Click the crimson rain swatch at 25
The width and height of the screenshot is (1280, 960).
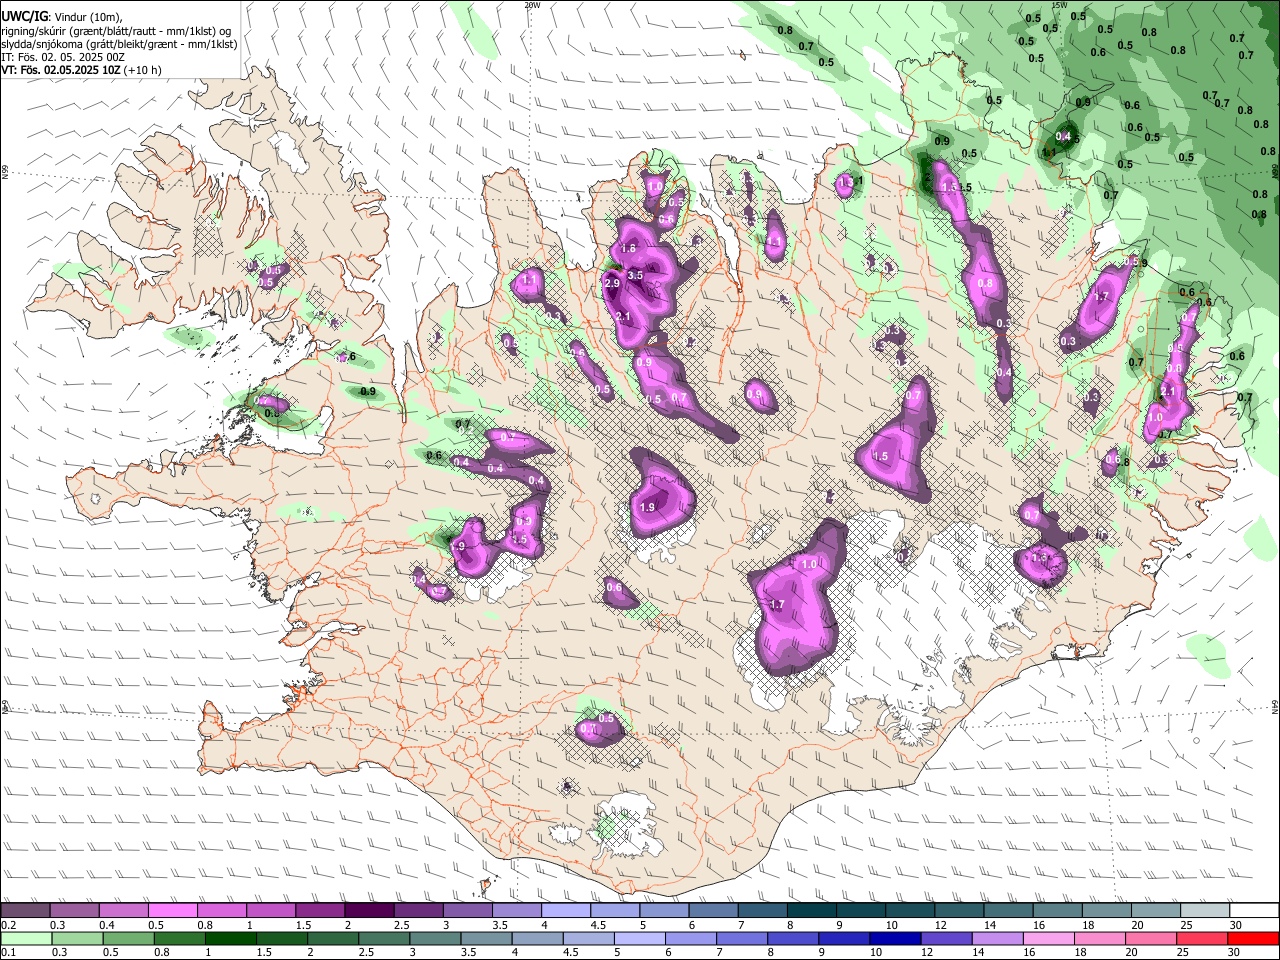click(x=1204, y=938)
